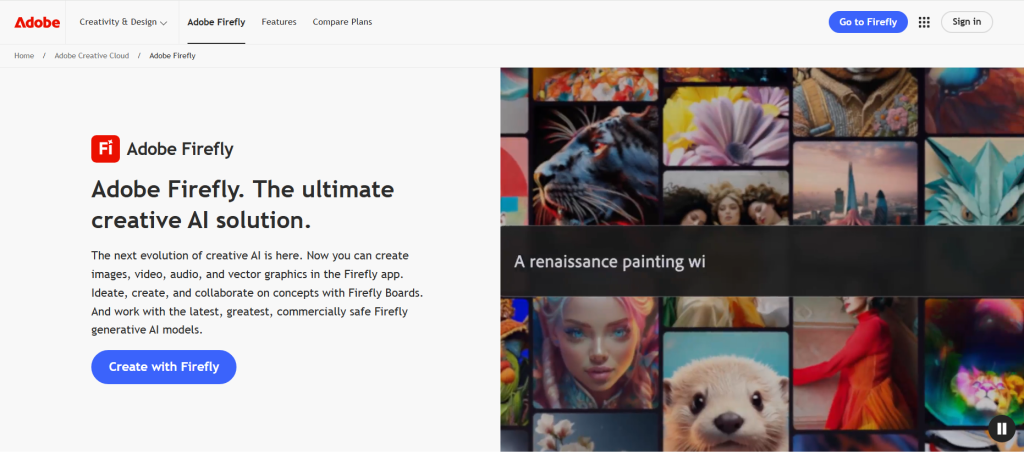Click the Adobe Firefly breadcrumb text
This screenshot has width=1024, height=466.
[172, 56]
